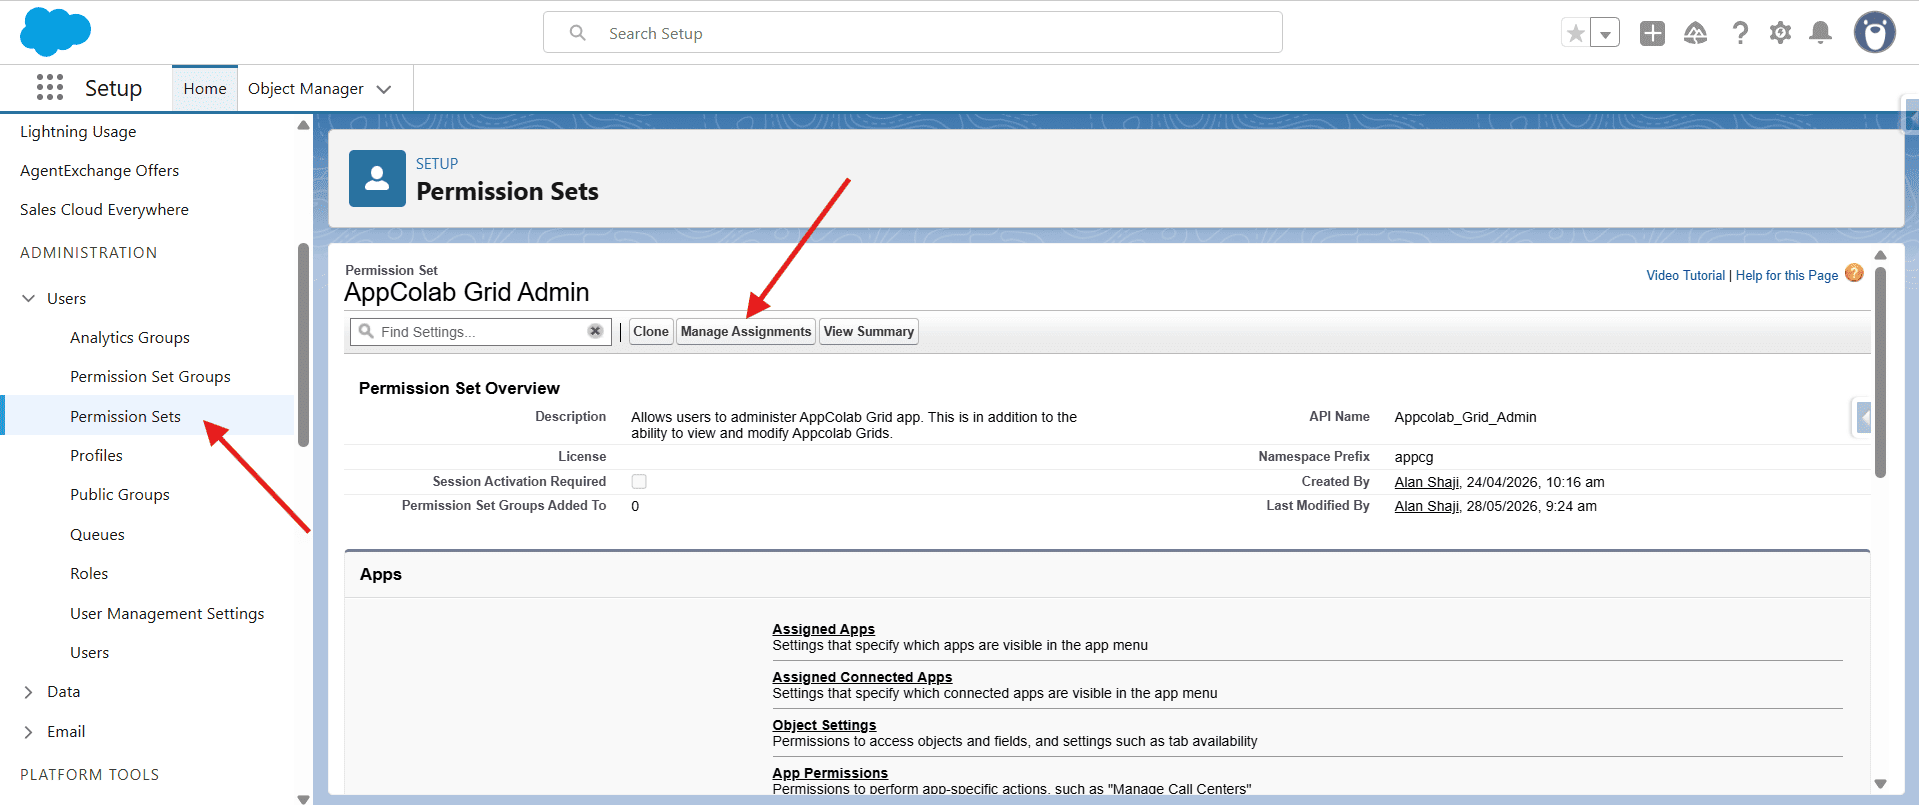The height and width of the screenshot is (805, 1919).
Task: Click the Find Settings search box
Action: click(481, 332)
